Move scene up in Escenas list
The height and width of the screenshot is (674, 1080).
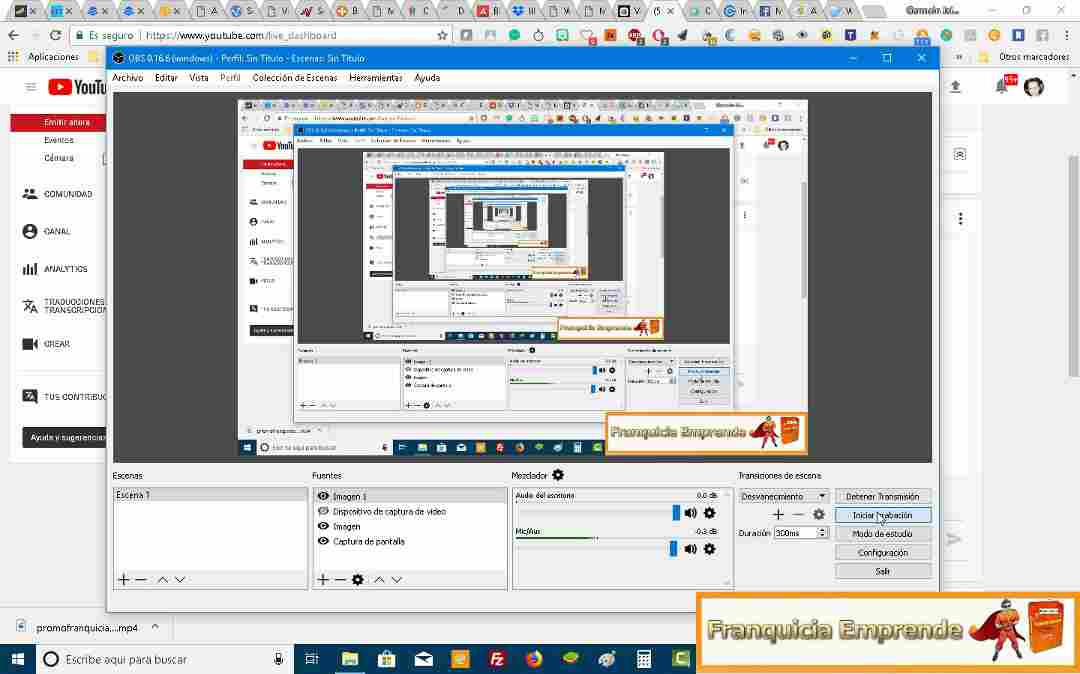pos(163,580)
